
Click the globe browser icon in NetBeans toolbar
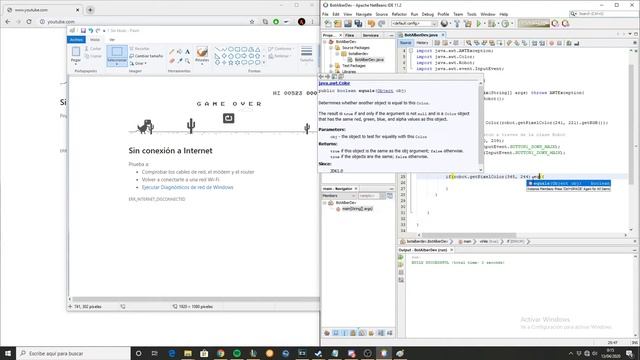point(444,24)
